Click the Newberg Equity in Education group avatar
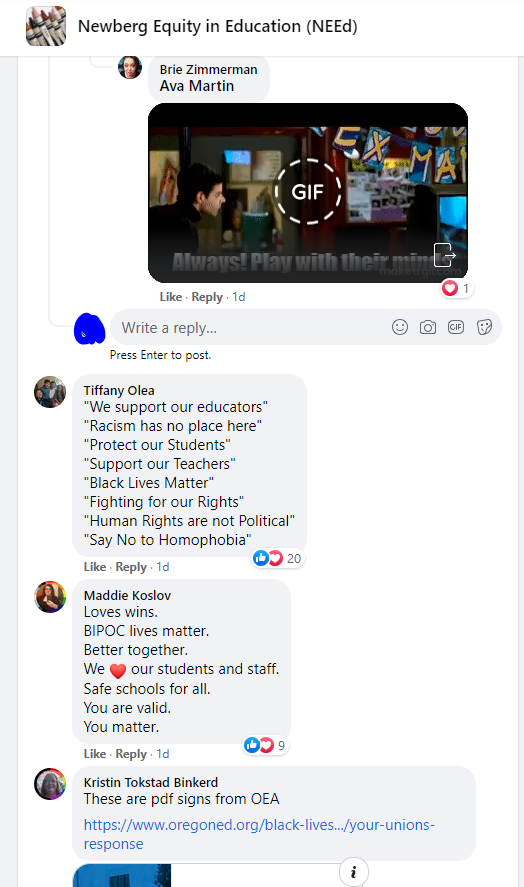524x887 pixels. pyautogui.click(x=46, y=26)
